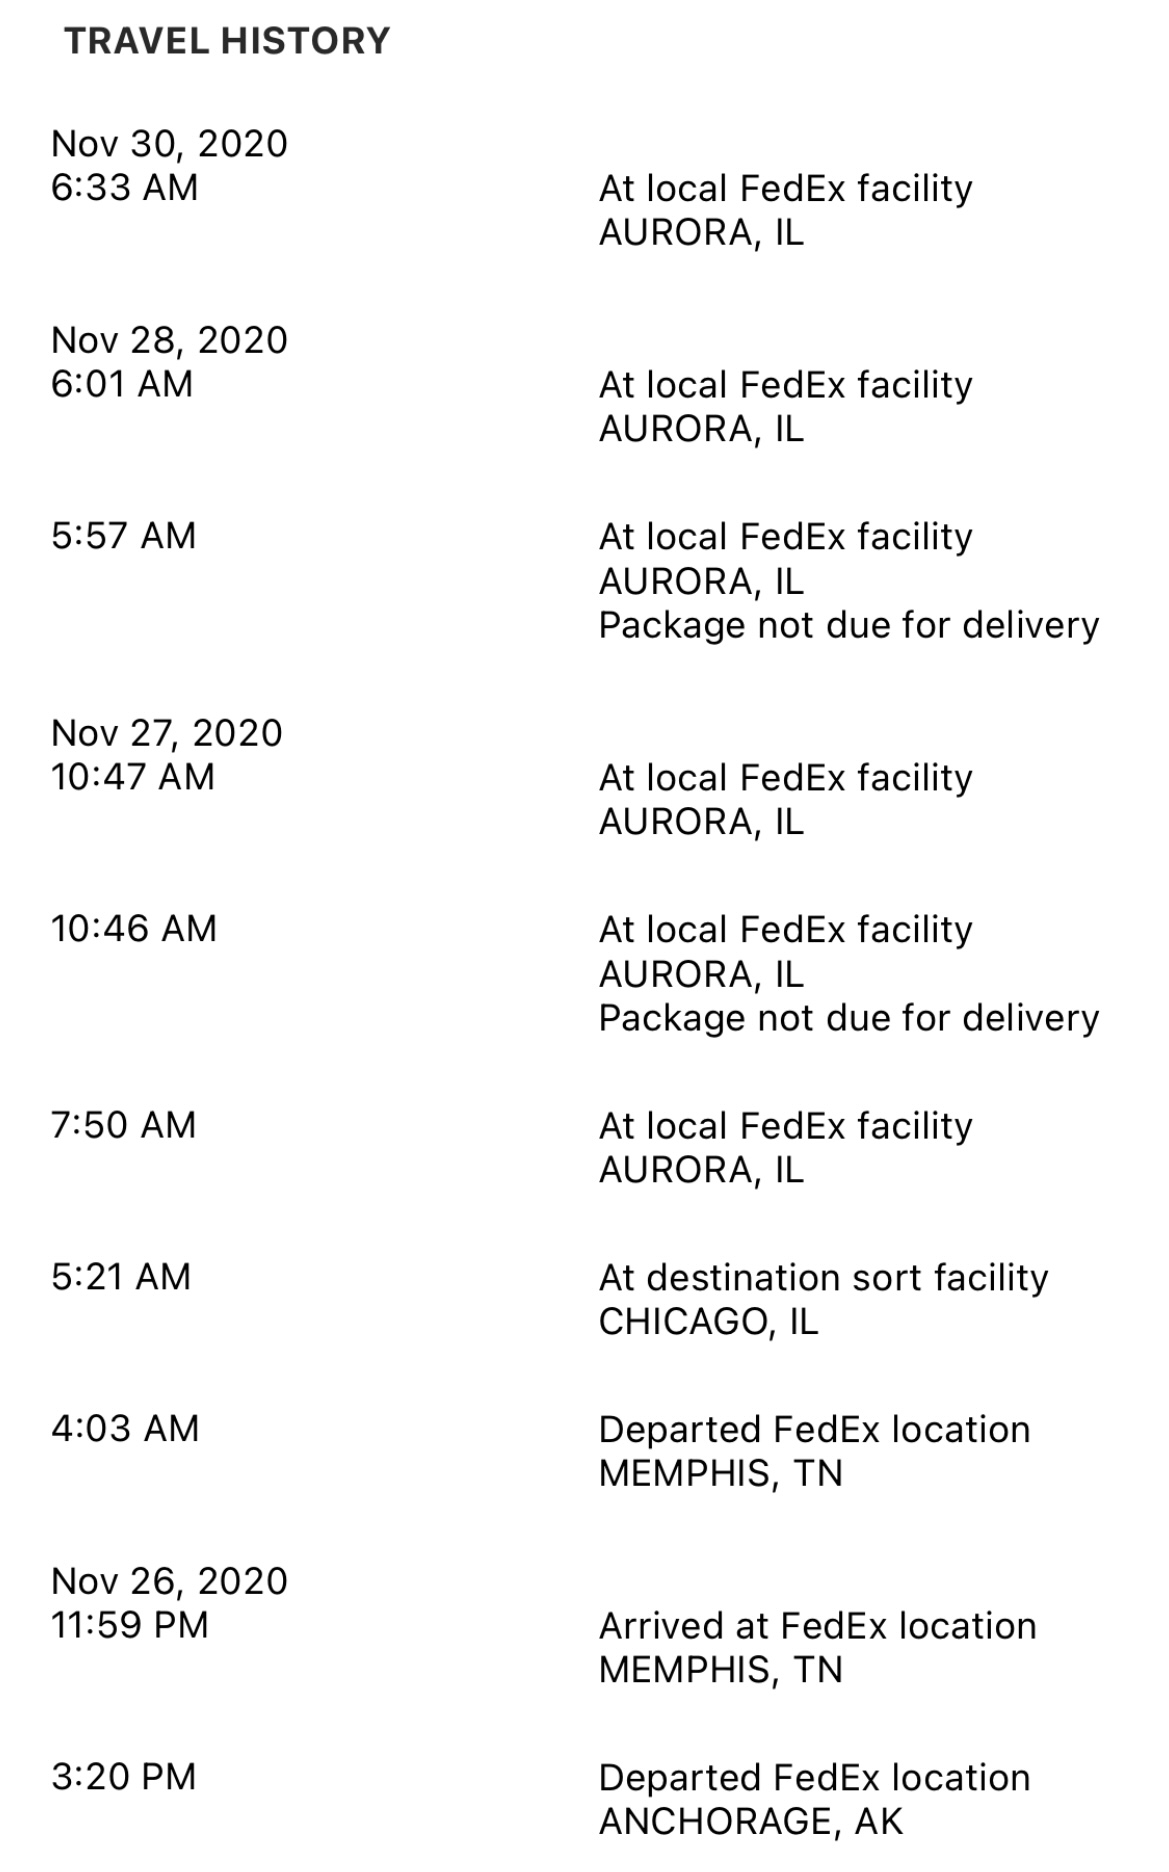Tap the 5:57 AM timestamp
Viewport: 1169px width, 1872px height.
click(x=123, y=536)
